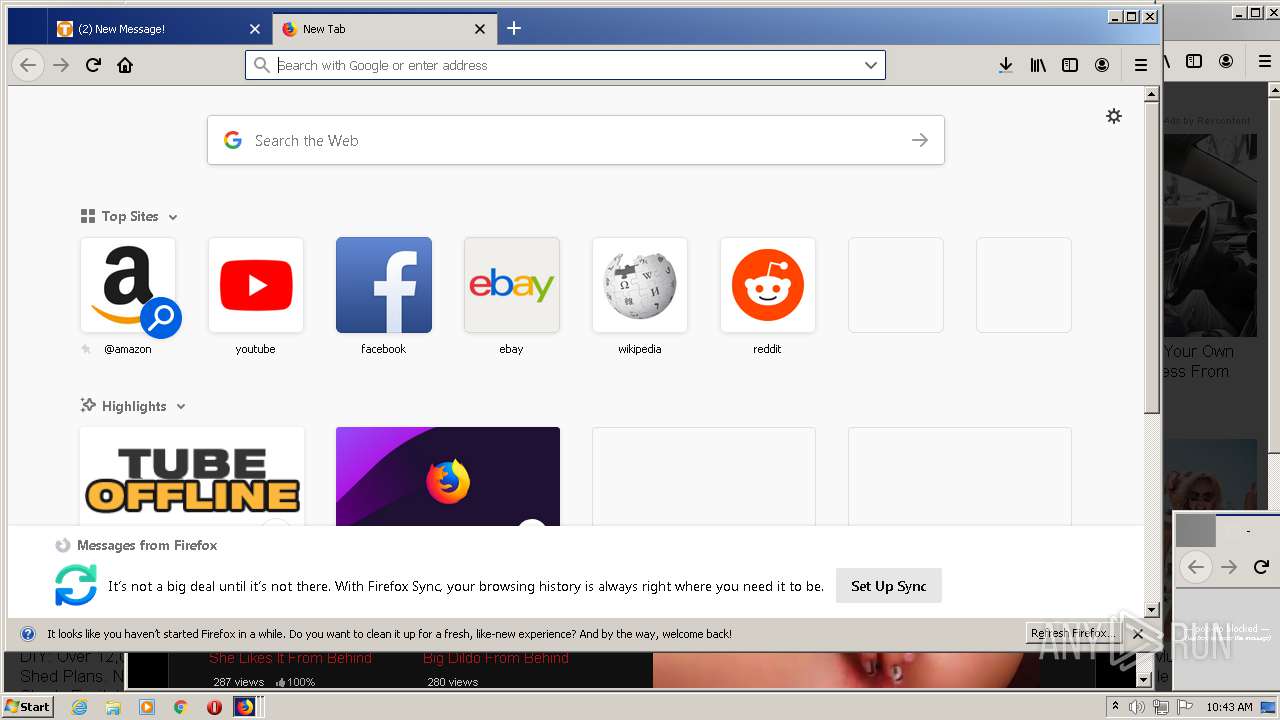The height and width of the screenshot is (720, 1280).
Task: Toggle the sidebar view icon
Action: tap(1070, 65)
